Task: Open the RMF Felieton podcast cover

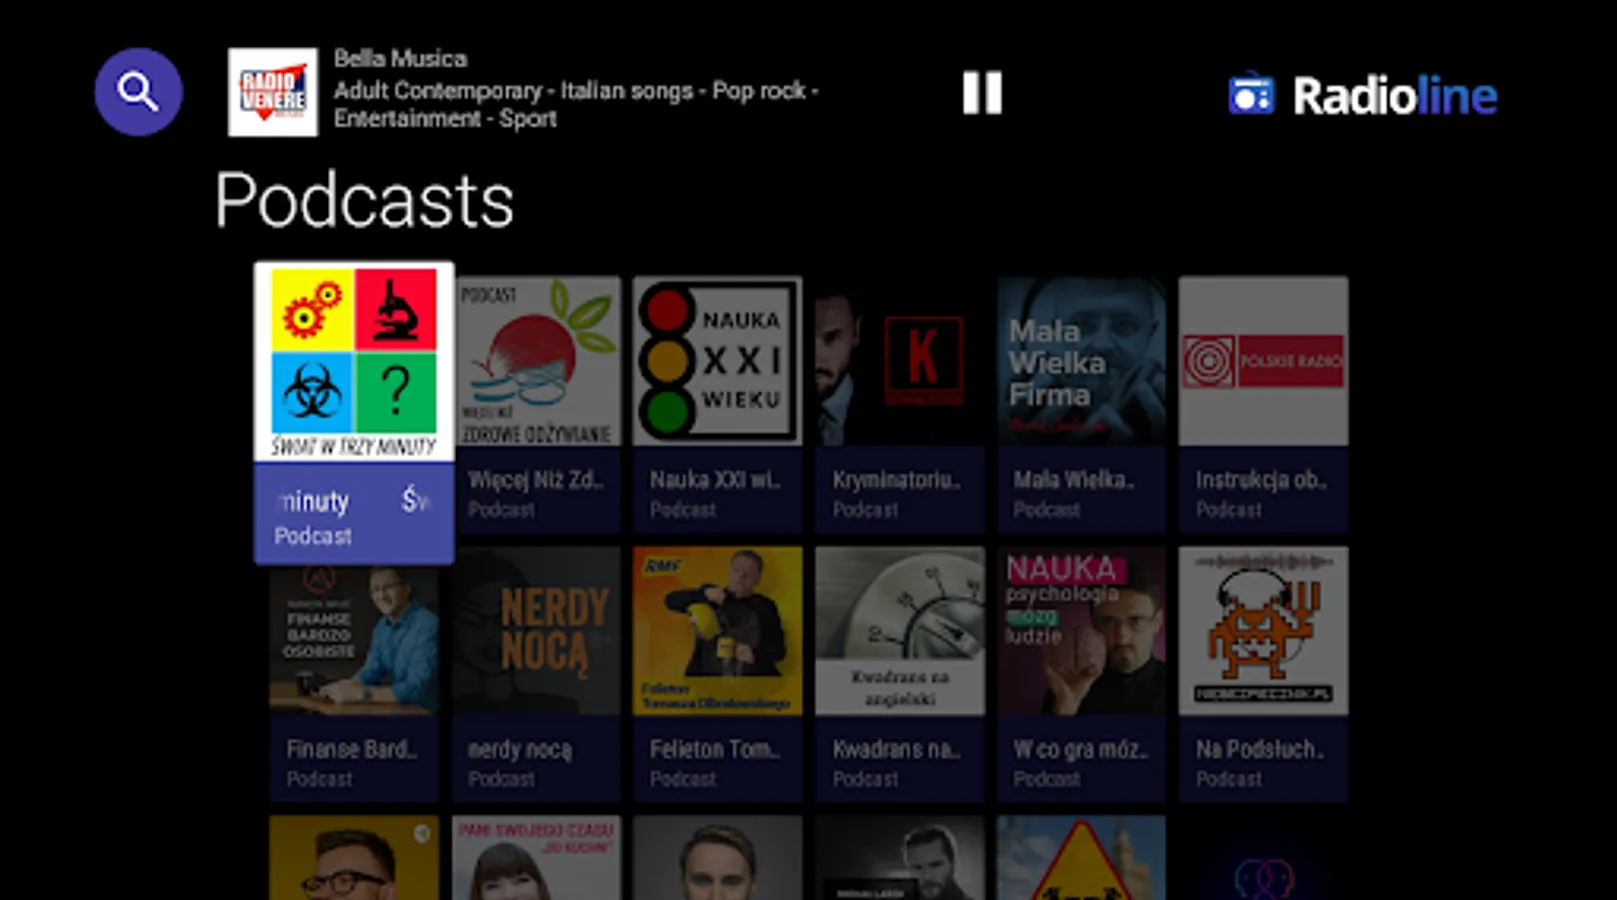Action: pyautogui.click(x=718, y=631)
